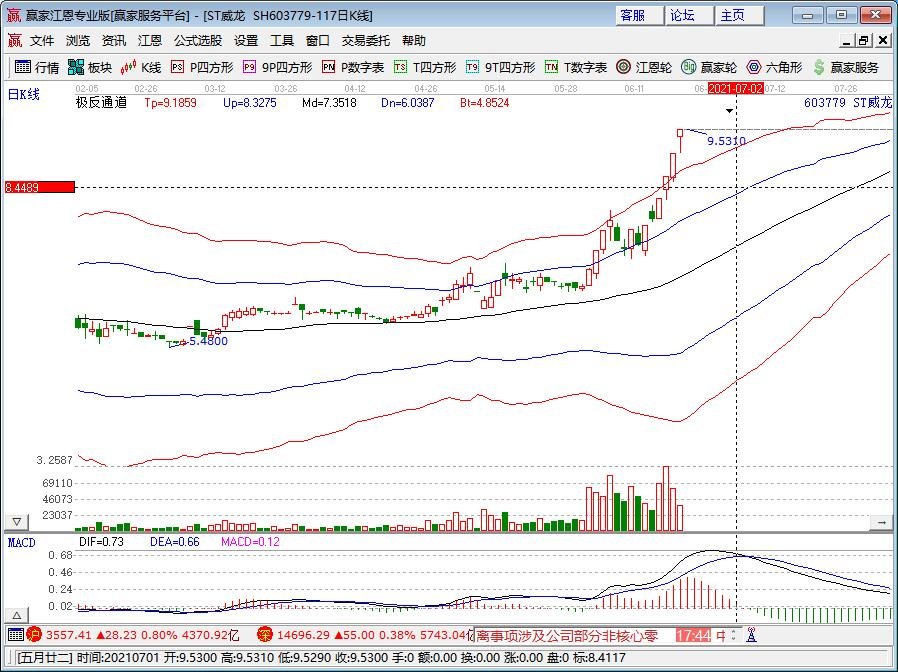Click the 日K线 period label
Screen dimensions: 898x672
point(23,95)
